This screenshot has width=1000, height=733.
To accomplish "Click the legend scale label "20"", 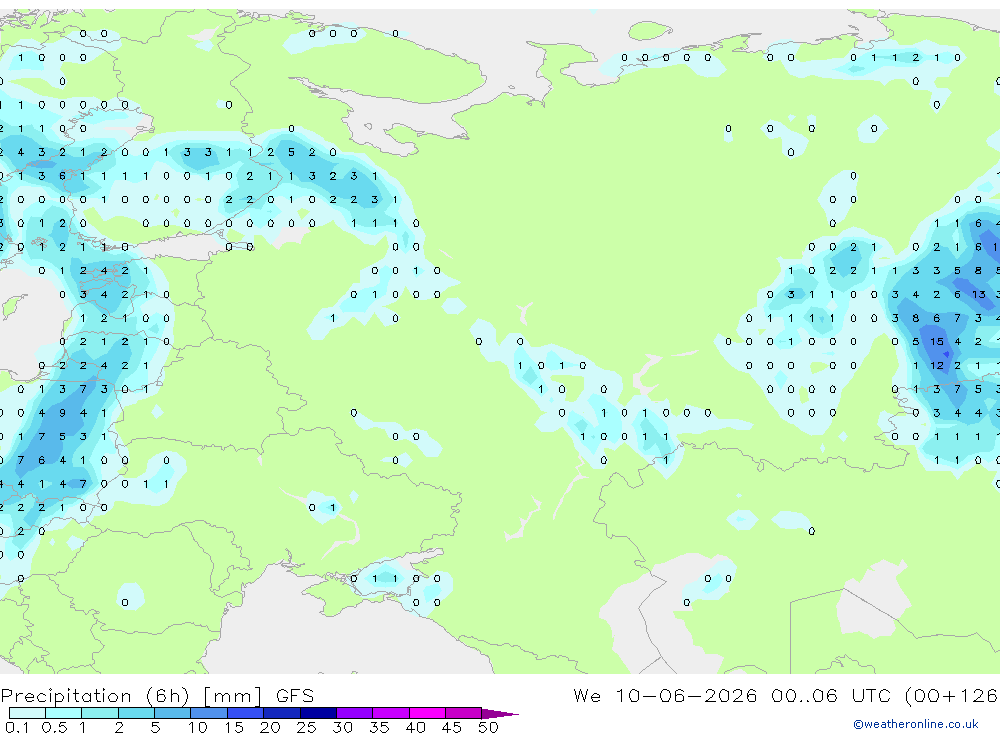I will (x=270, y=727).
